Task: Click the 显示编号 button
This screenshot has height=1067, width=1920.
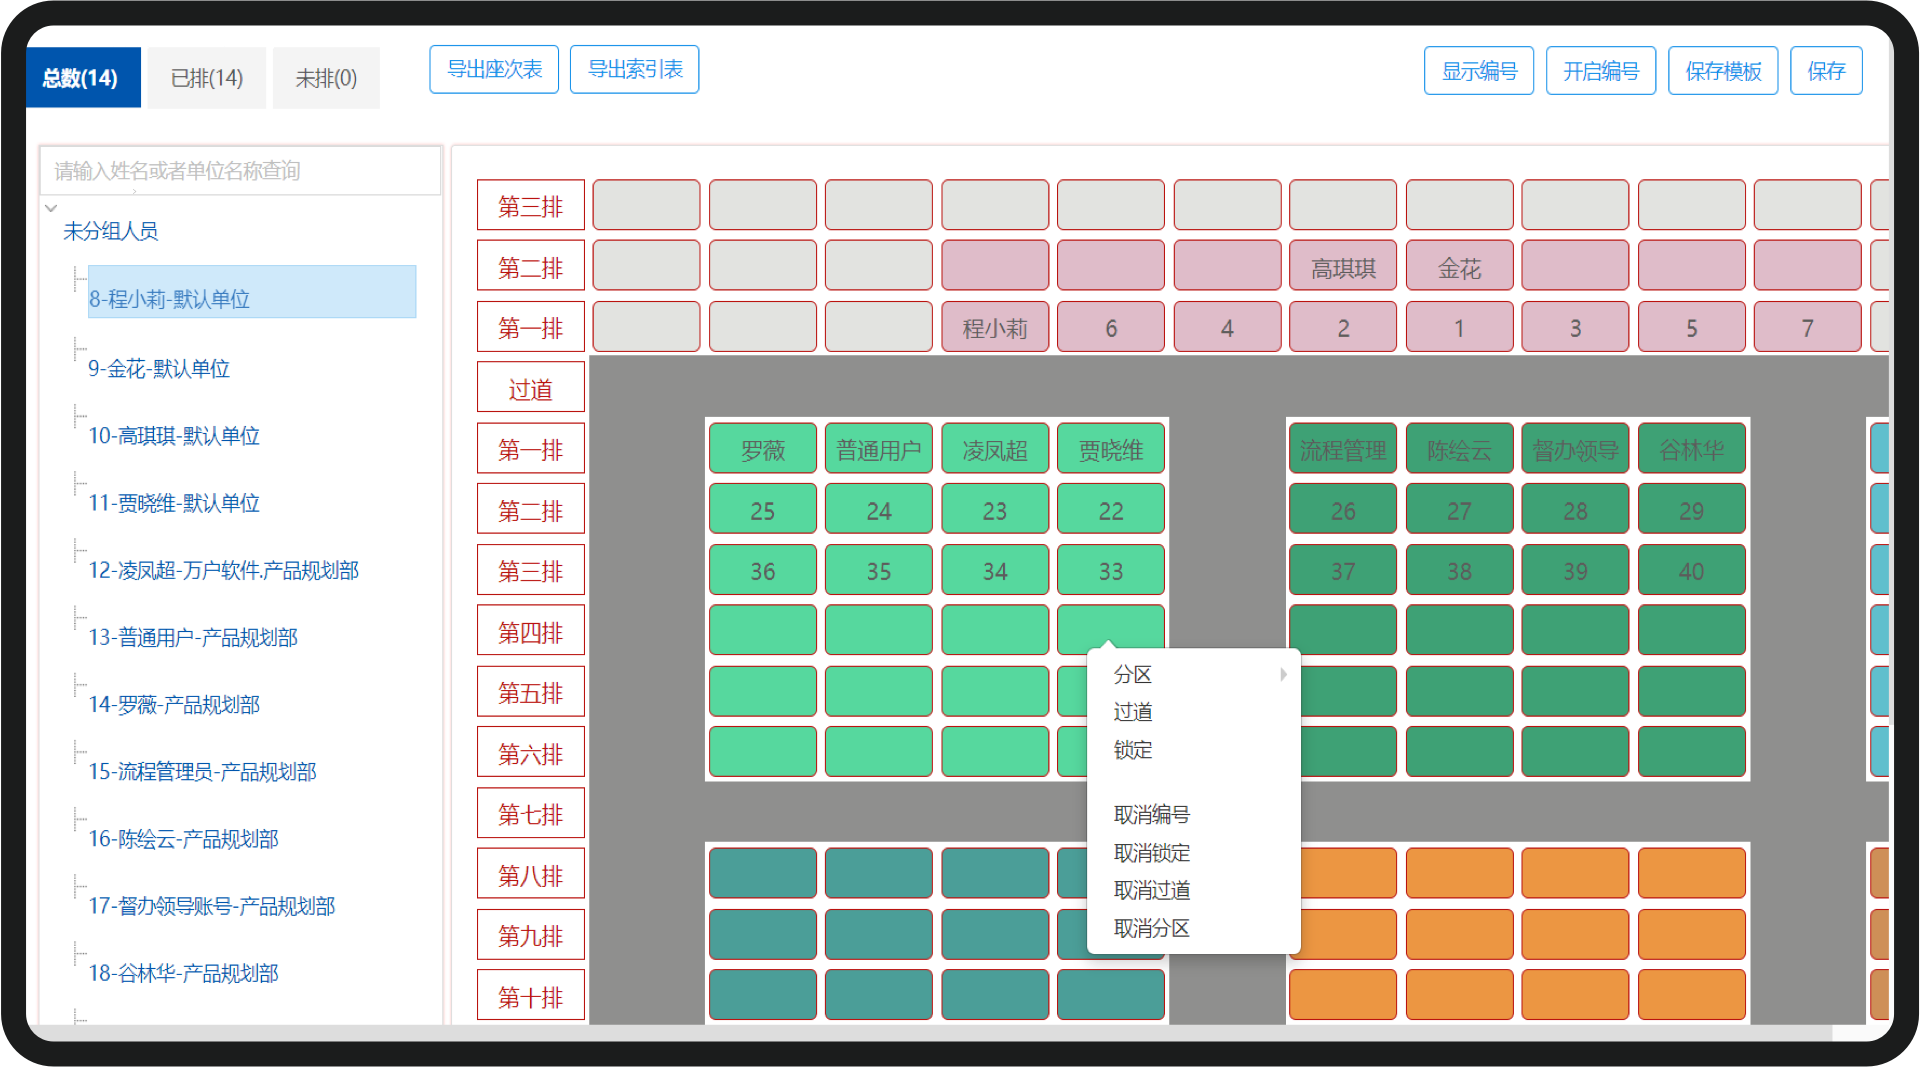Action: (1478, 71)
